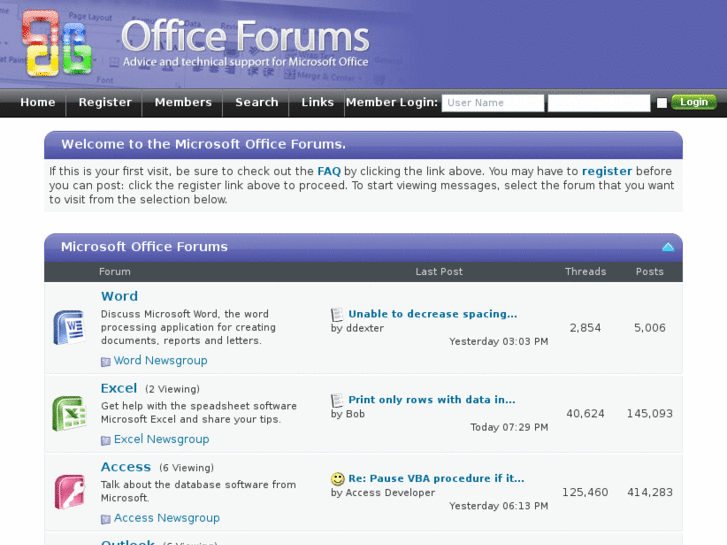Open the Access forum title link
727x545 pixels.
tap(126, 467)
